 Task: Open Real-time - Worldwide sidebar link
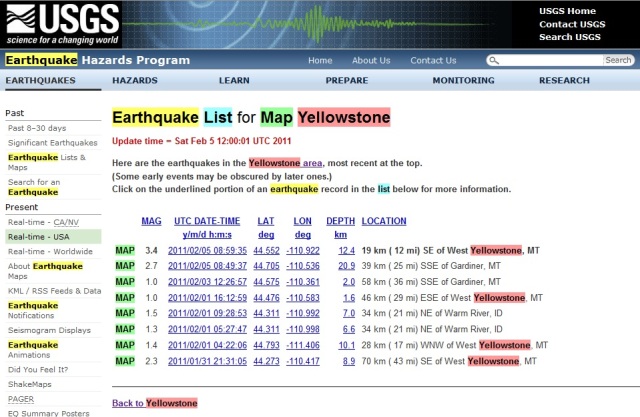click(x=50, y=251)
